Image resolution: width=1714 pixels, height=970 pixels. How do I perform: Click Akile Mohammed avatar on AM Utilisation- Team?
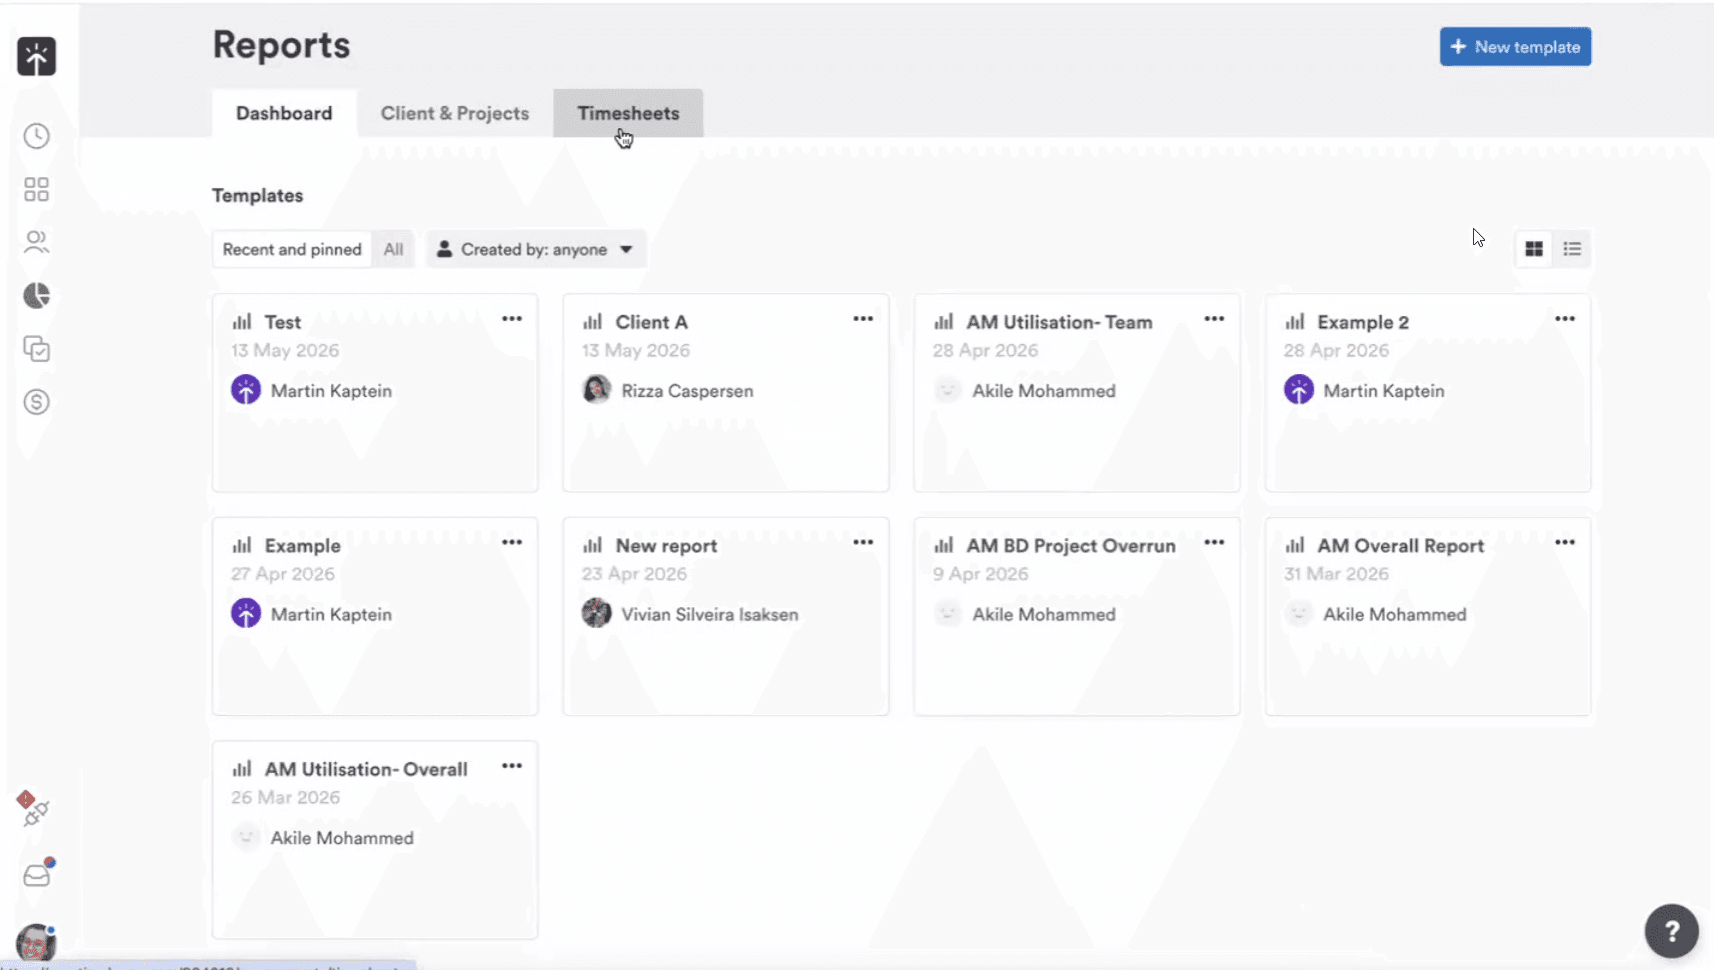pos(948,390)
